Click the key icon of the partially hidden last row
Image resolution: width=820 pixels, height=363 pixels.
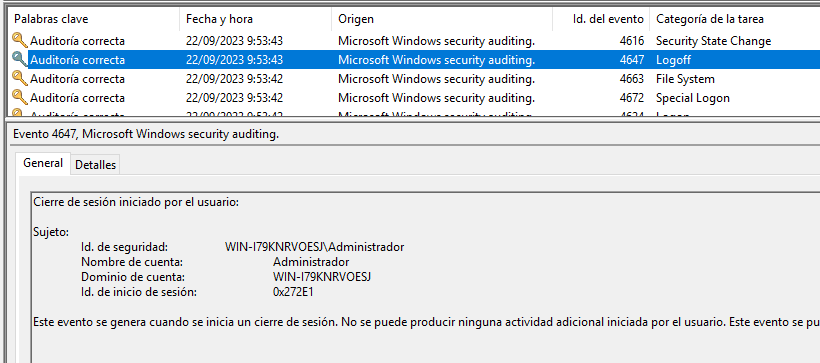[19, 113]
